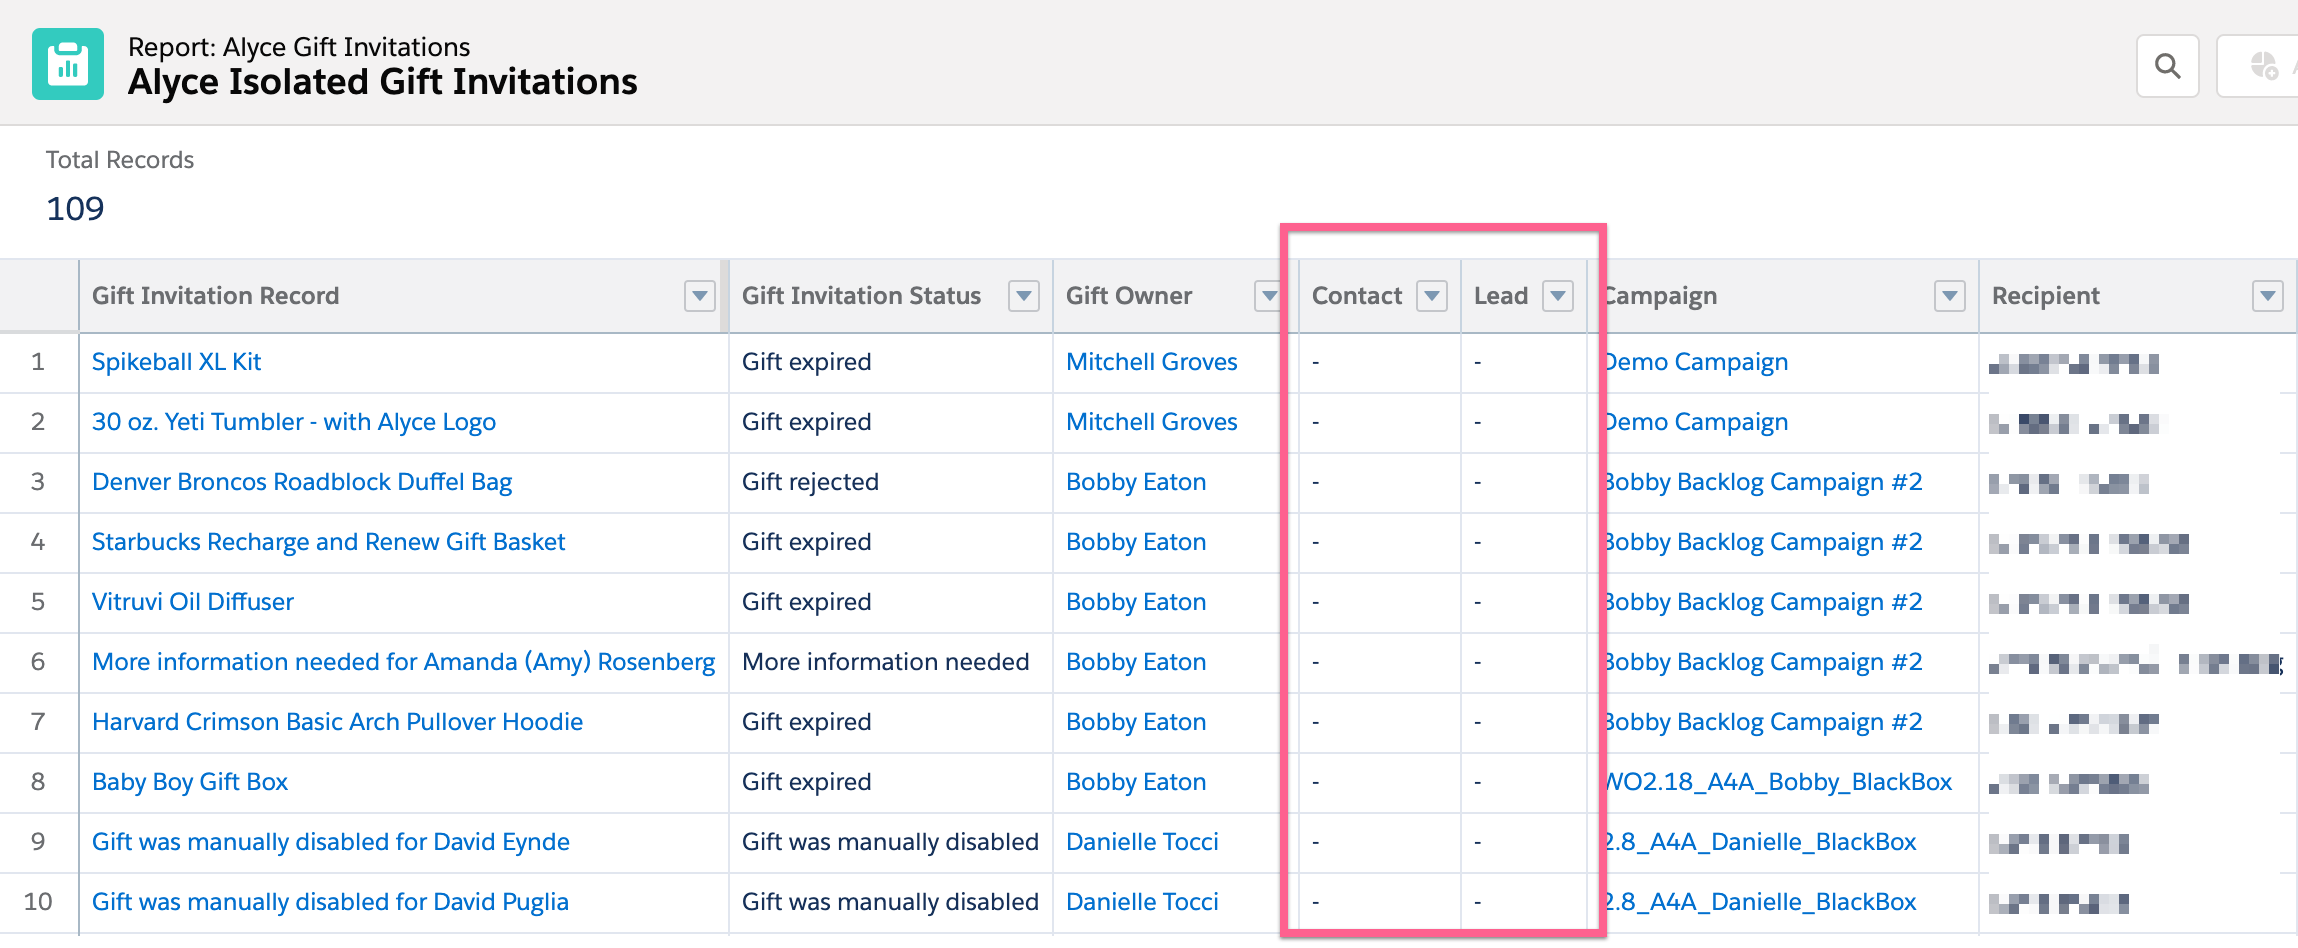2298x948 pixels.
Task: Select the Alyce Isolated Gift Invitations title
Action: [382, 82]
